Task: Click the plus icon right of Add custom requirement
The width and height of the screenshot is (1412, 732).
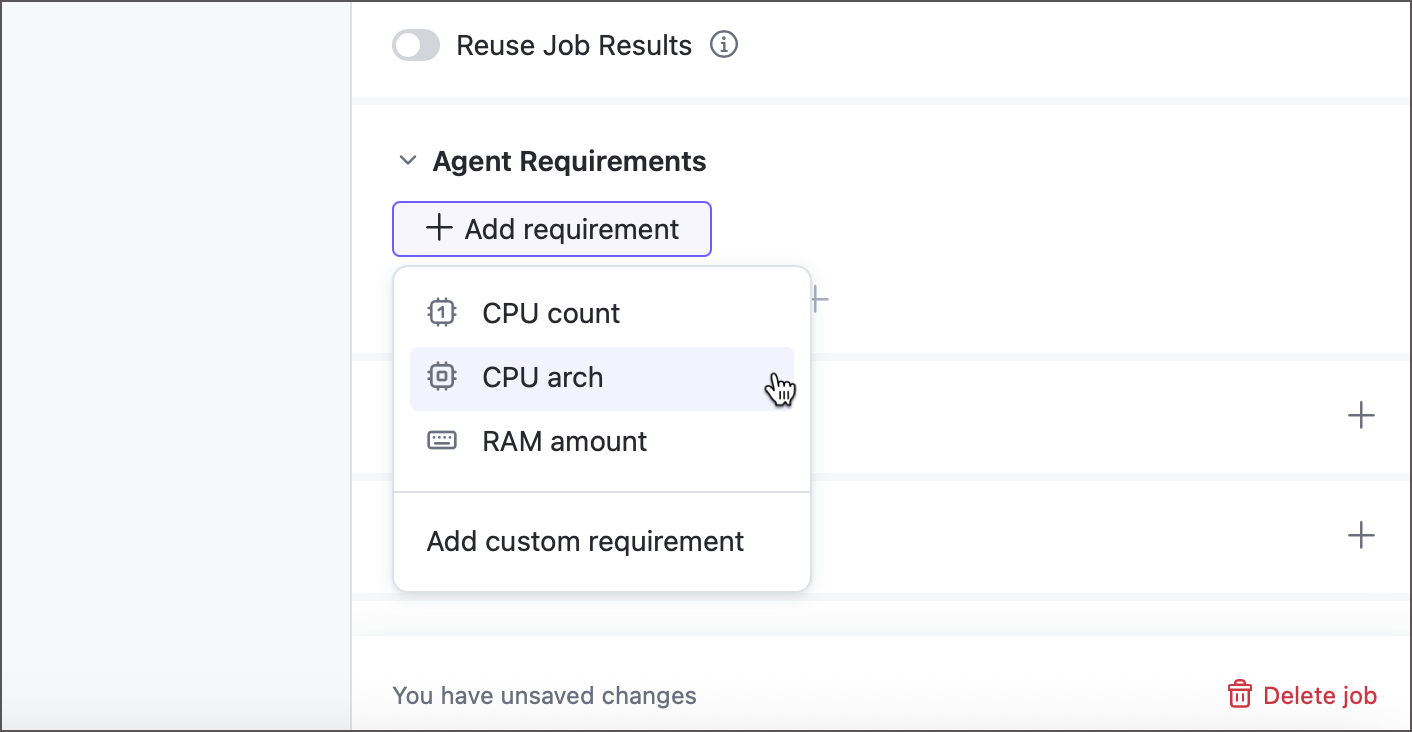Action: pyautogui.click(x=1361, y=535)
